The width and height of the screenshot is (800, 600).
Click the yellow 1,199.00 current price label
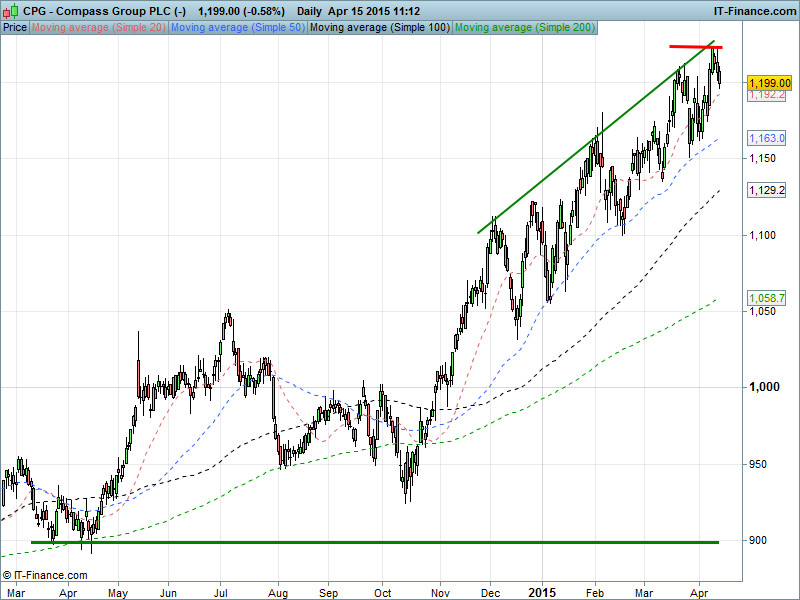(769, 83)
